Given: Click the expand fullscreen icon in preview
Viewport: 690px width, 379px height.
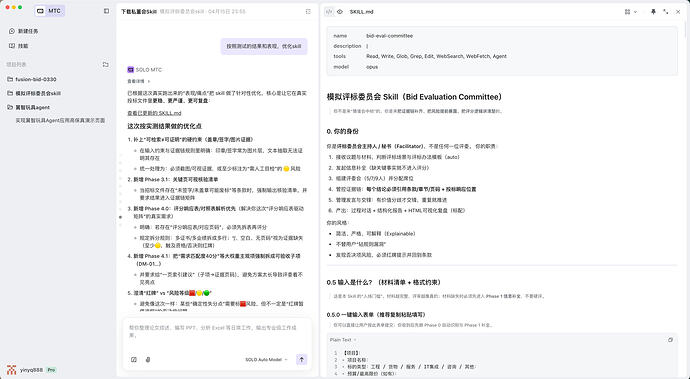Looking at the screenshot, I should [665, 12].
